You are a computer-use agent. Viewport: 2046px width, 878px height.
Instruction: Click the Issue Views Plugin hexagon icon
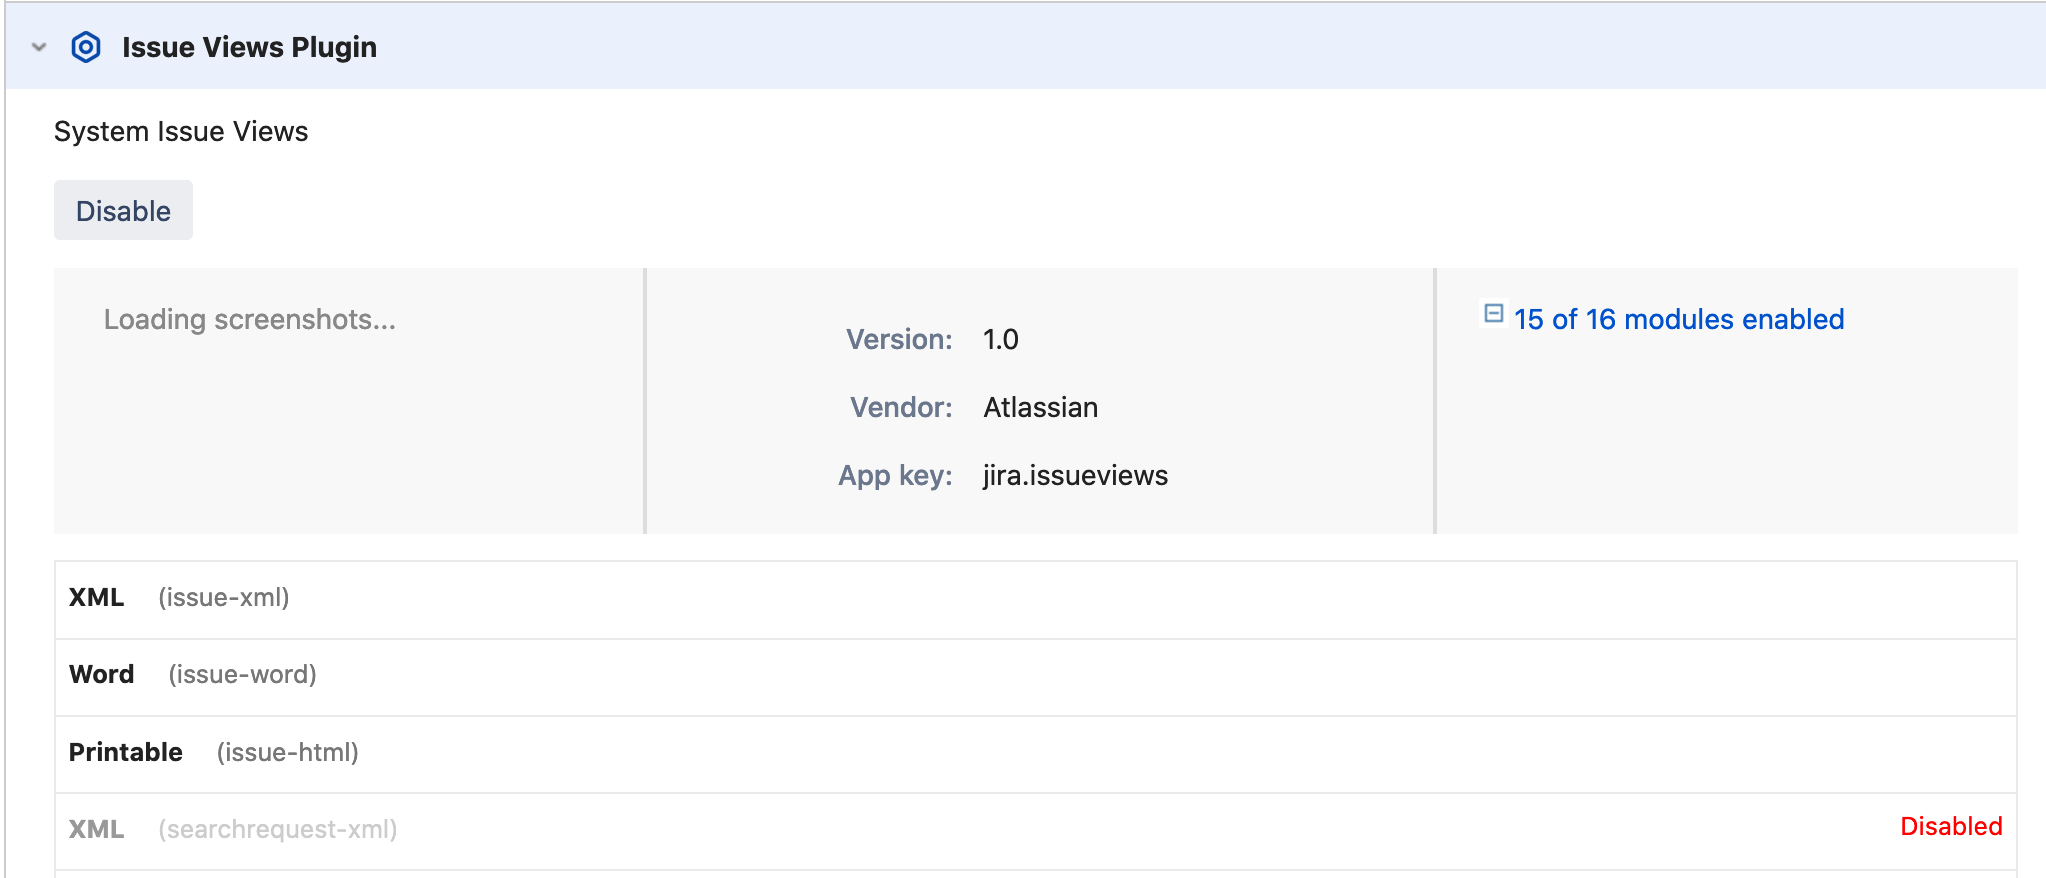[86, 47]
